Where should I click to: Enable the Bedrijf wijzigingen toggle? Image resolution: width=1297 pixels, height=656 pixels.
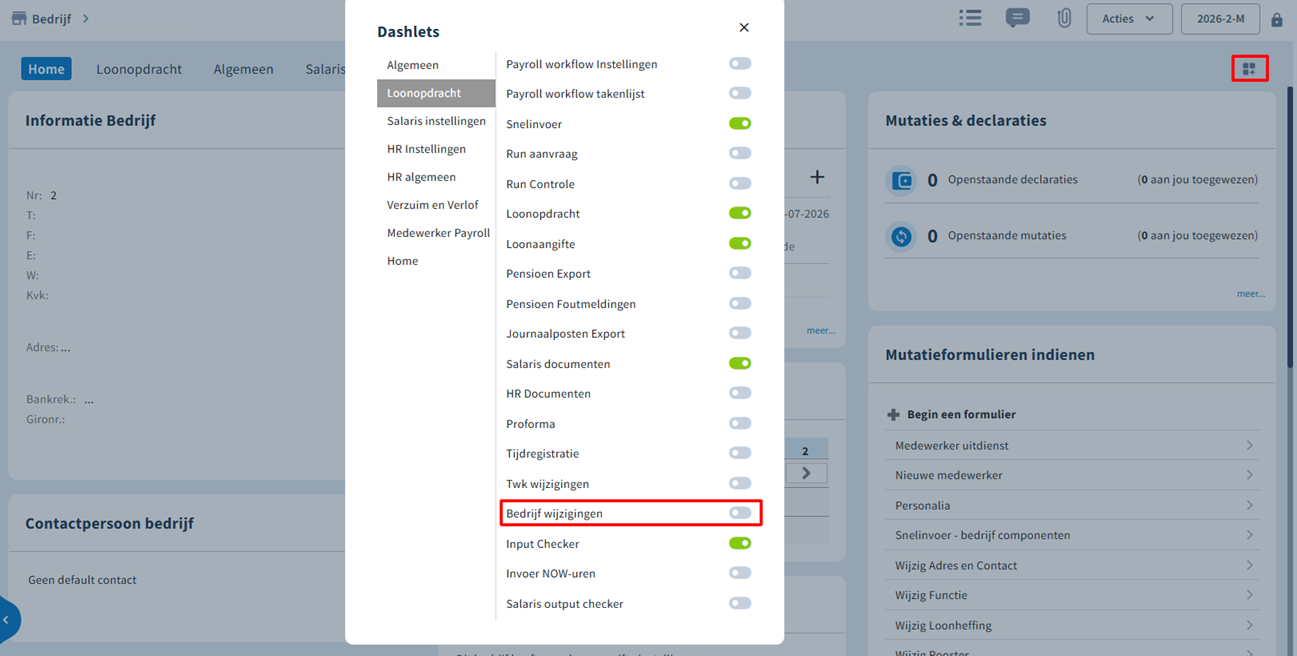click(740, 513)
